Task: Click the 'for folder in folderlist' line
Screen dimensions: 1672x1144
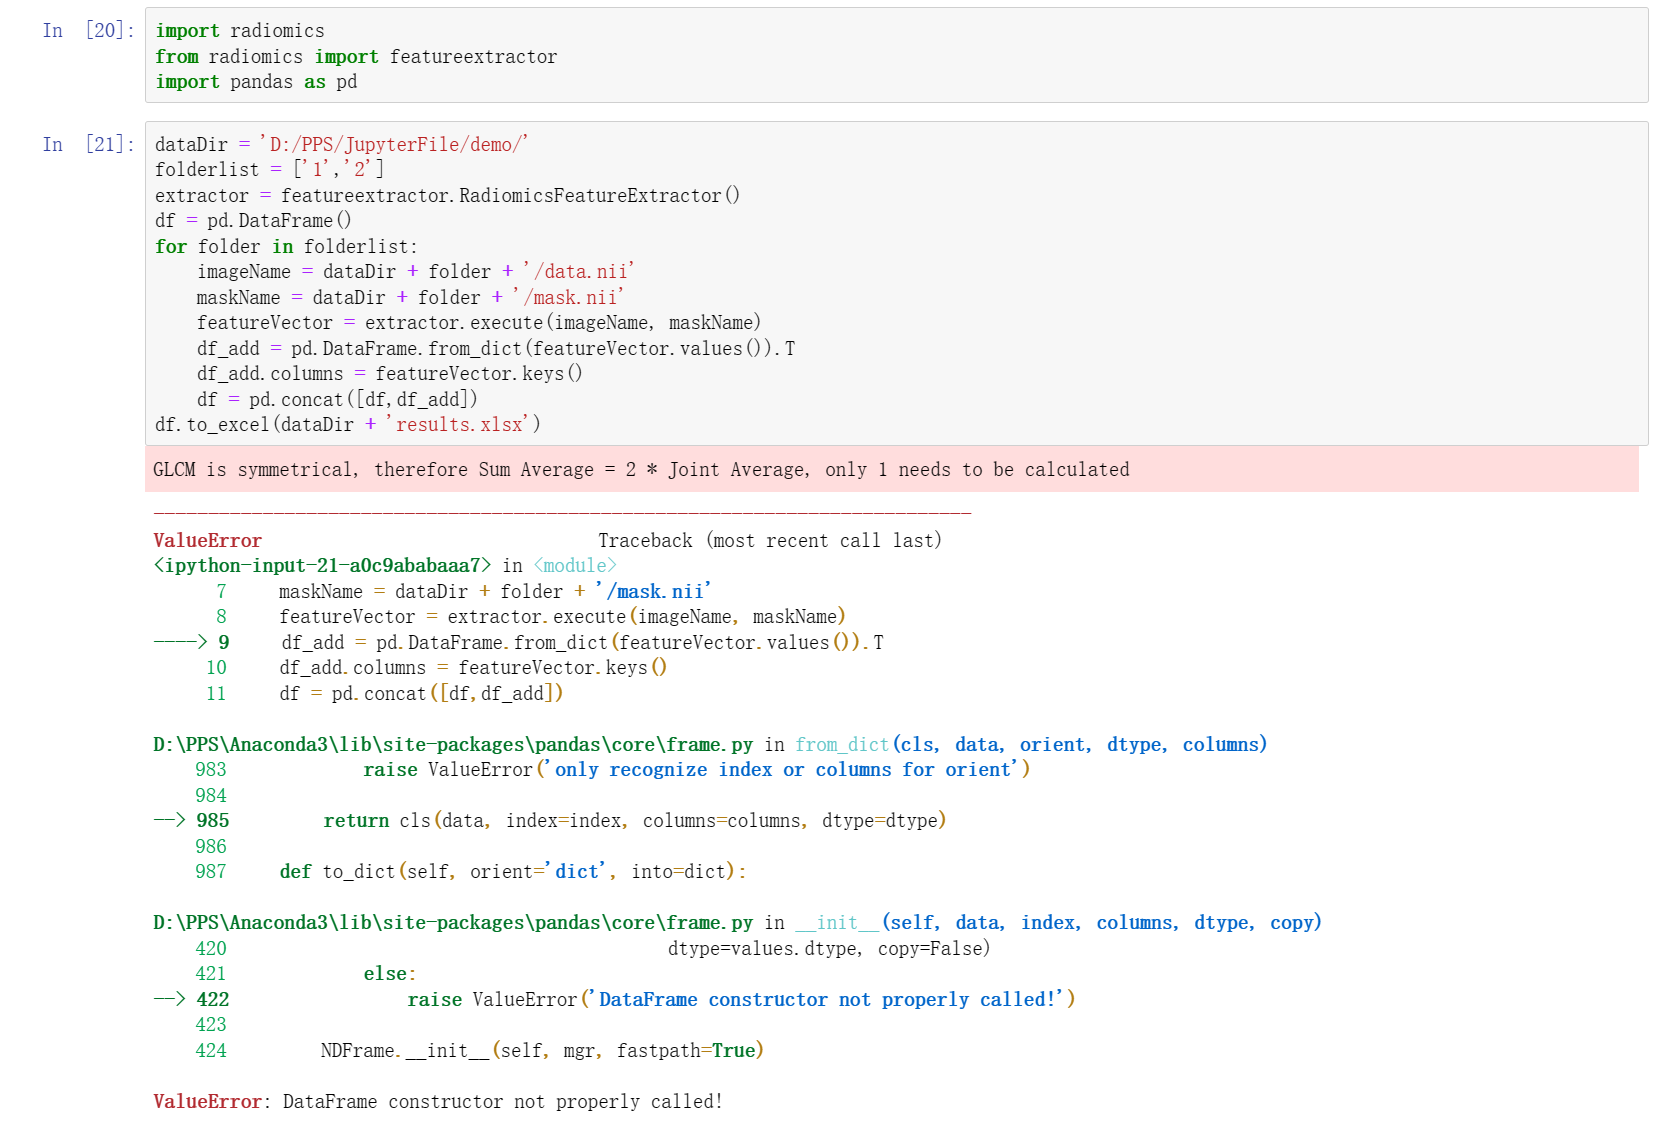Action: tap(286, 247)
